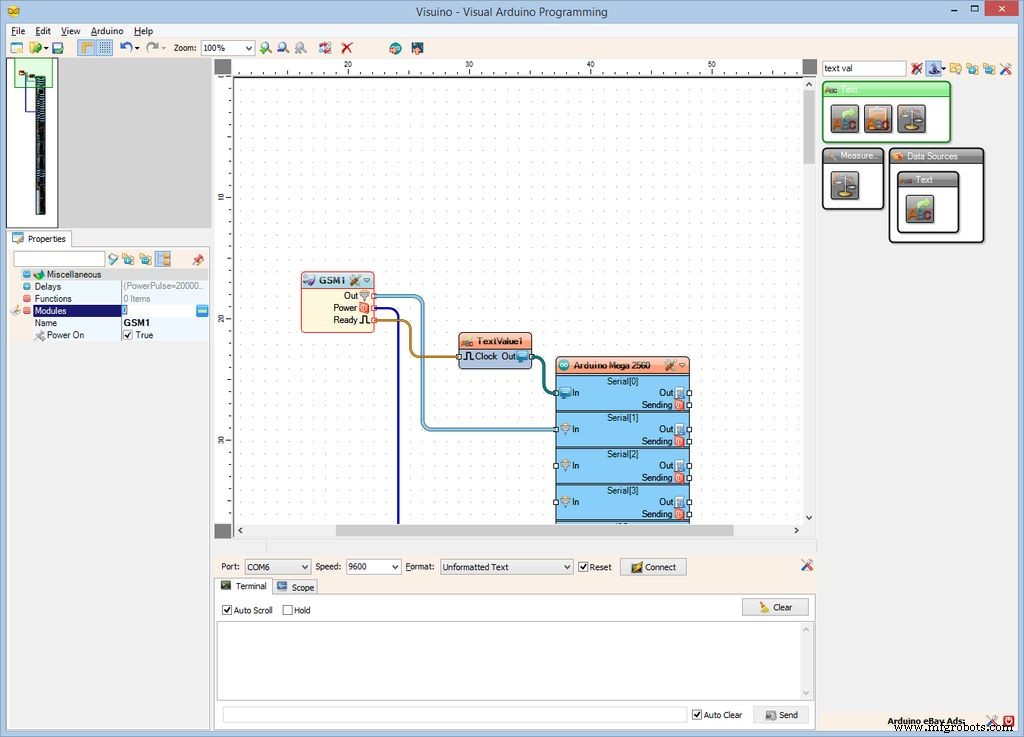Open the Arduino menu
This screenshot has width=1024, height=737.
tap(107, 31)
